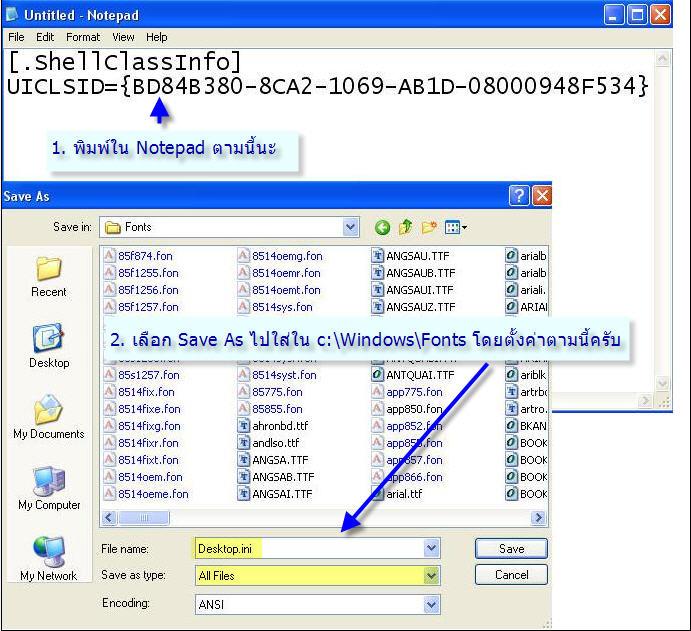
Task: Open the View Menu icon dropdown
Action: (x=455, y=227)
